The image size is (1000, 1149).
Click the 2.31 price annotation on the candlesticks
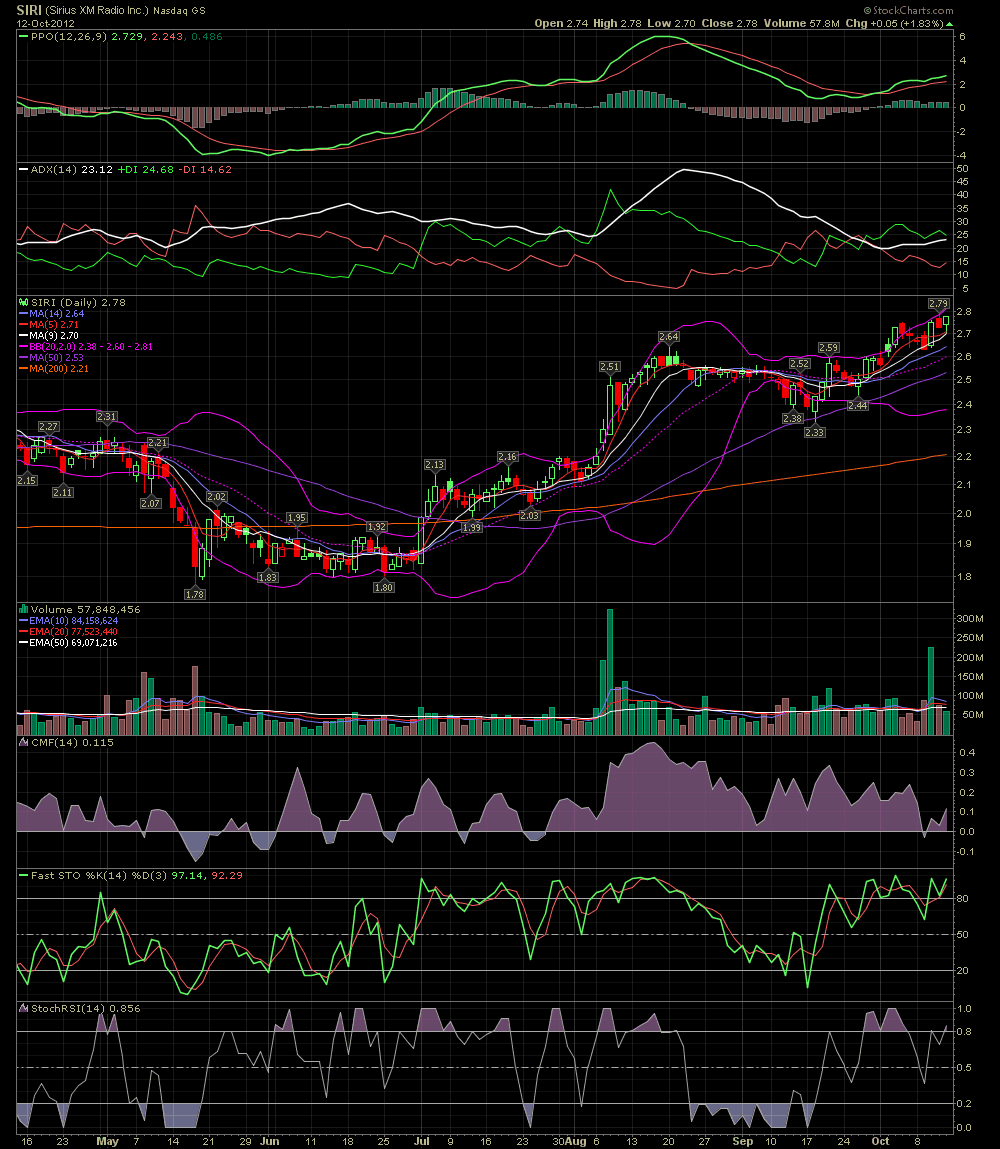tap(107, 416)
